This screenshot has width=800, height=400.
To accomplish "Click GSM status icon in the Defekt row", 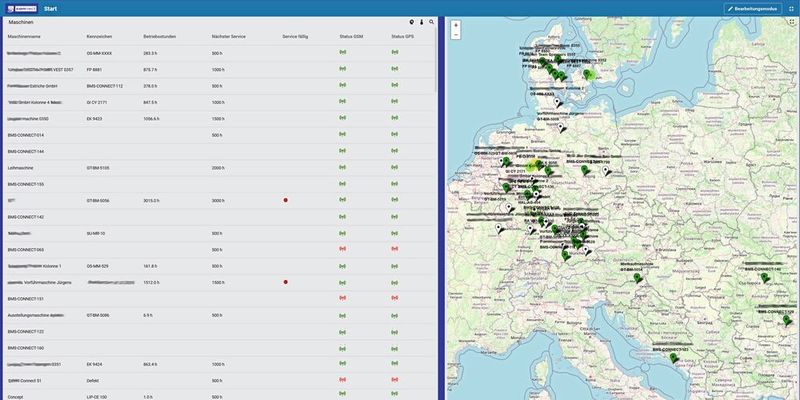I will click(342, 380).
